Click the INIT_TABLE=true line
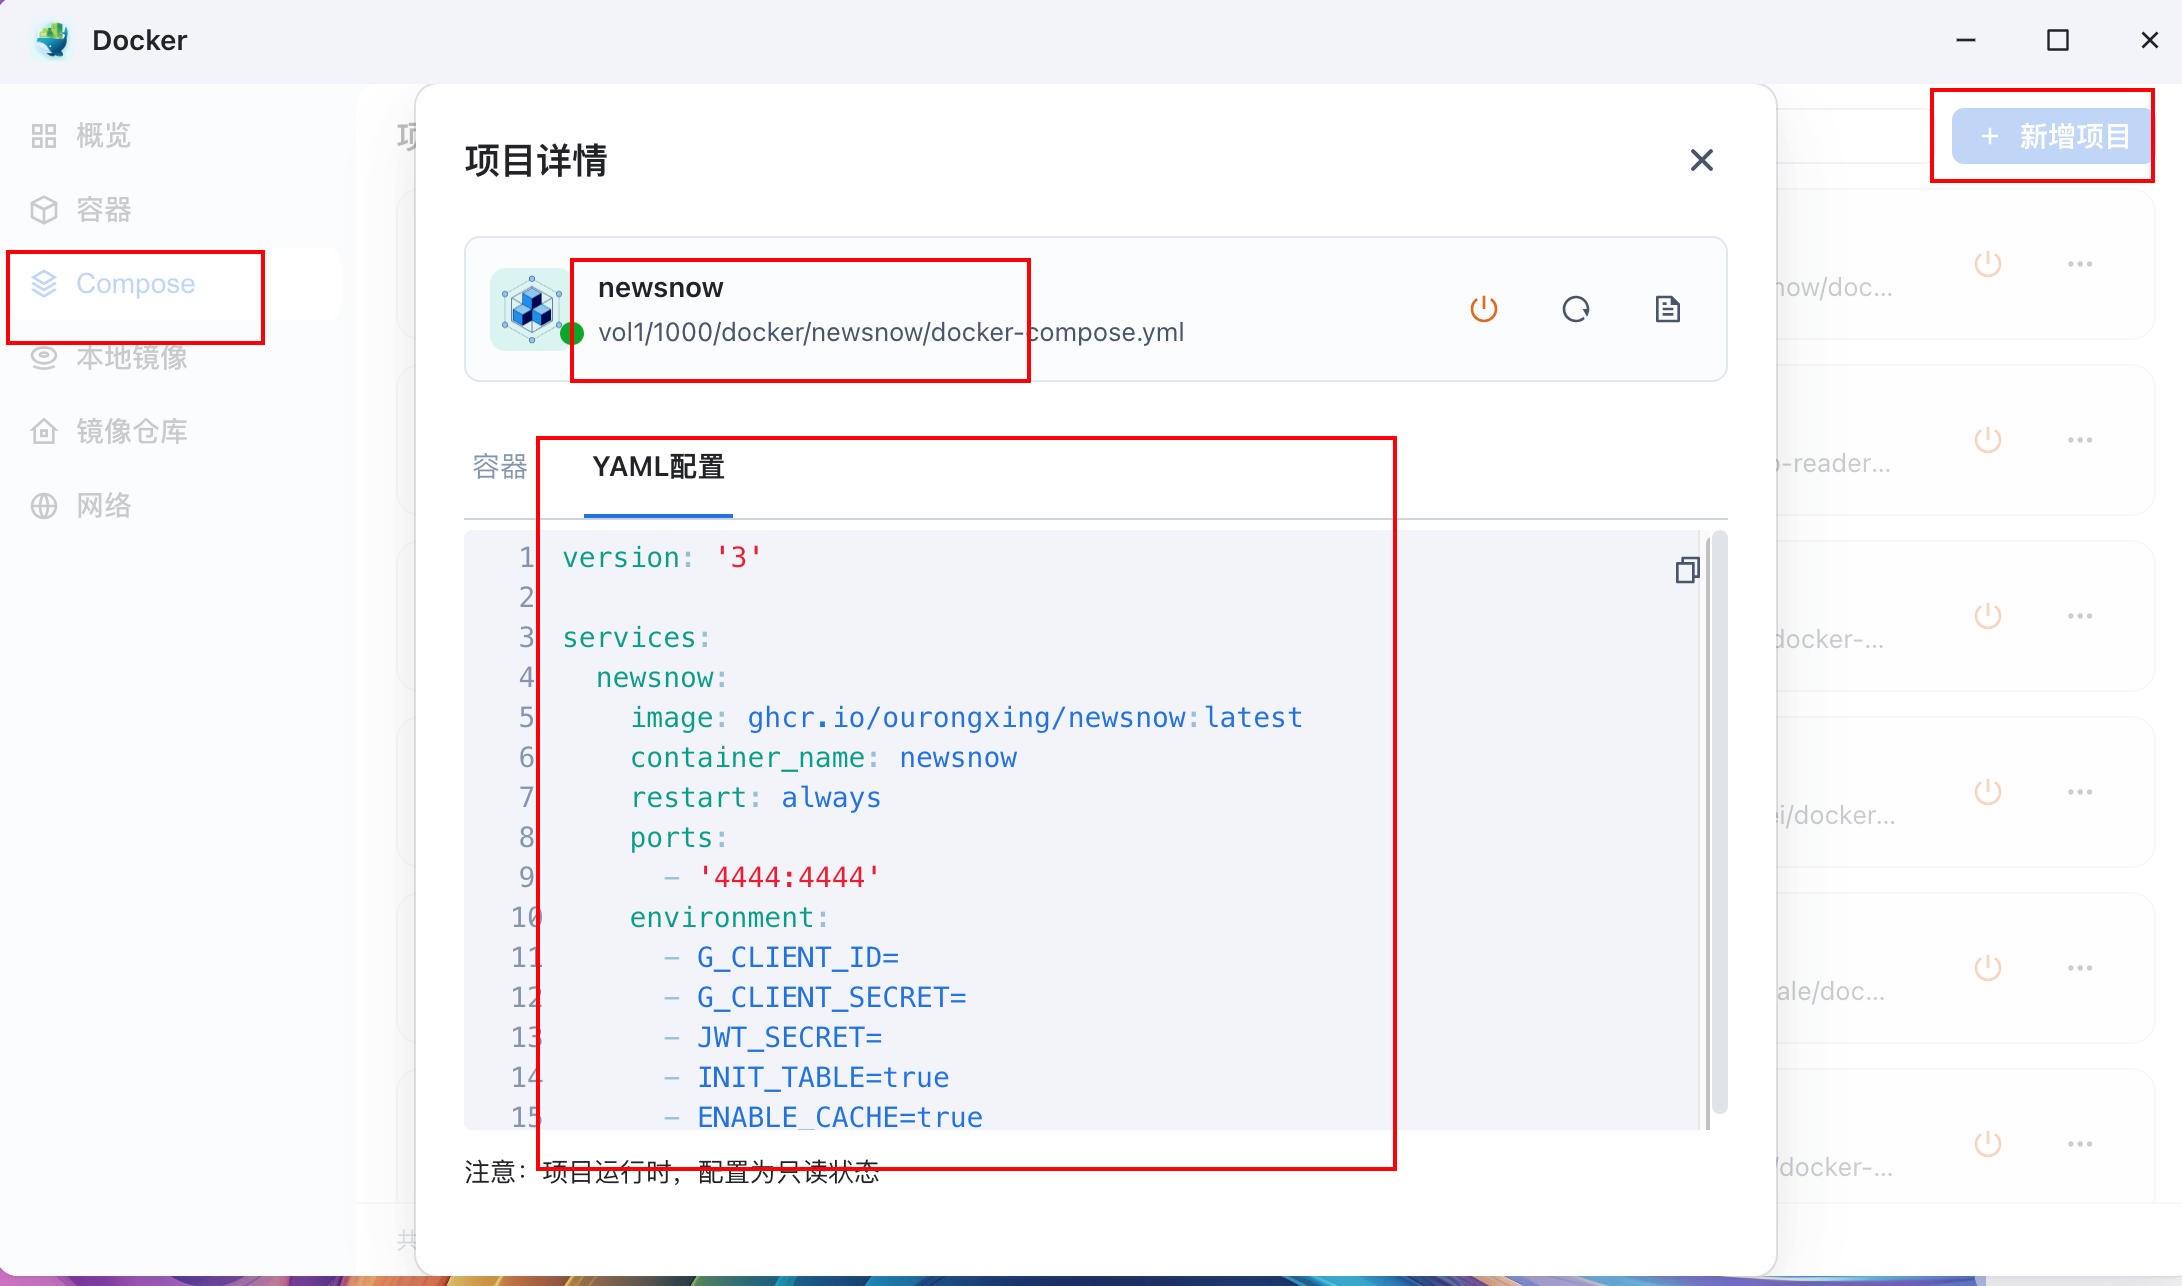The image size is (2182, 1286). point(806,1078)
